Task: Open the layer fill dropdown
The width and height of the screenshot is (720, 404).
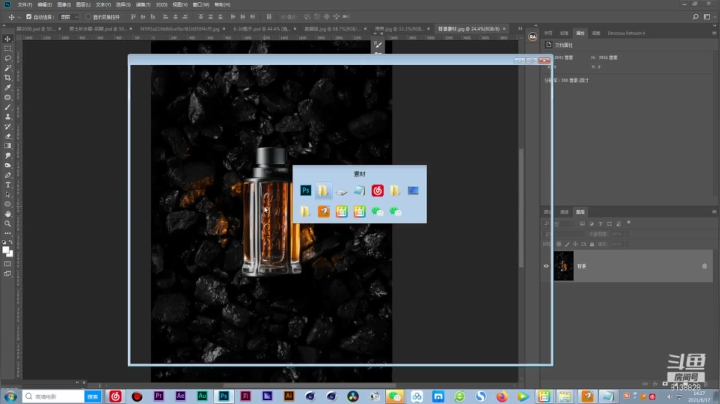Action: click(627, 244)
